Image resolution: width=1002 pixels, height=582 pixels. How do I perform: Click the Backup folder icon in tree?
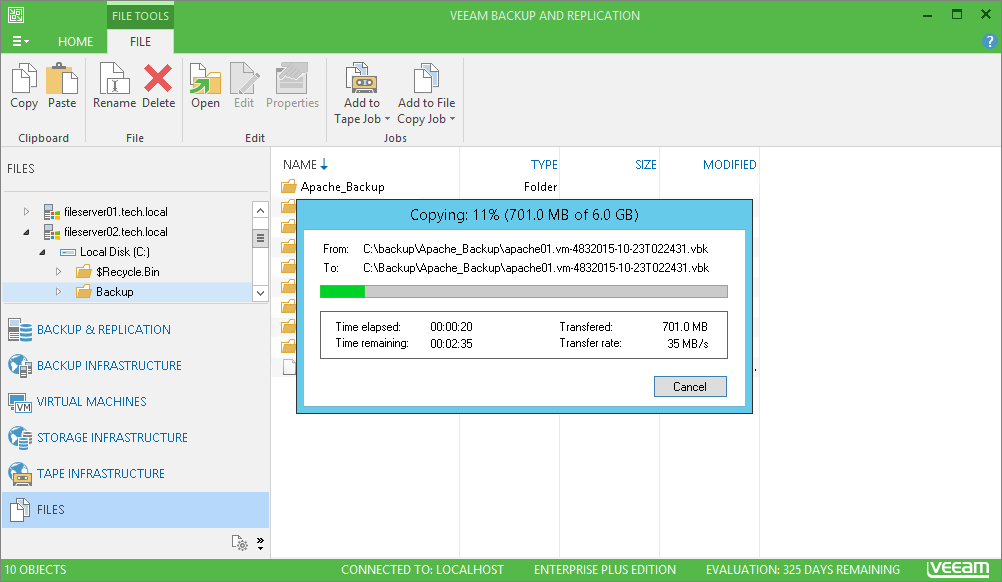pos(84,292)
